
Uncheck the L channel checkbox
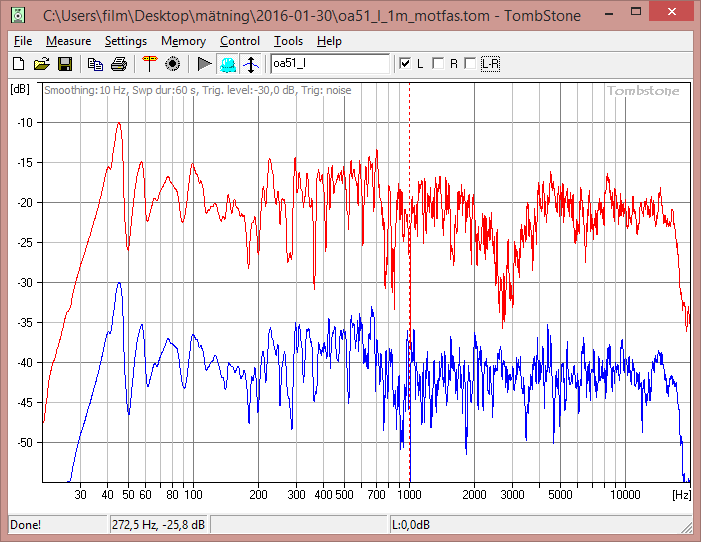point(405,64)
